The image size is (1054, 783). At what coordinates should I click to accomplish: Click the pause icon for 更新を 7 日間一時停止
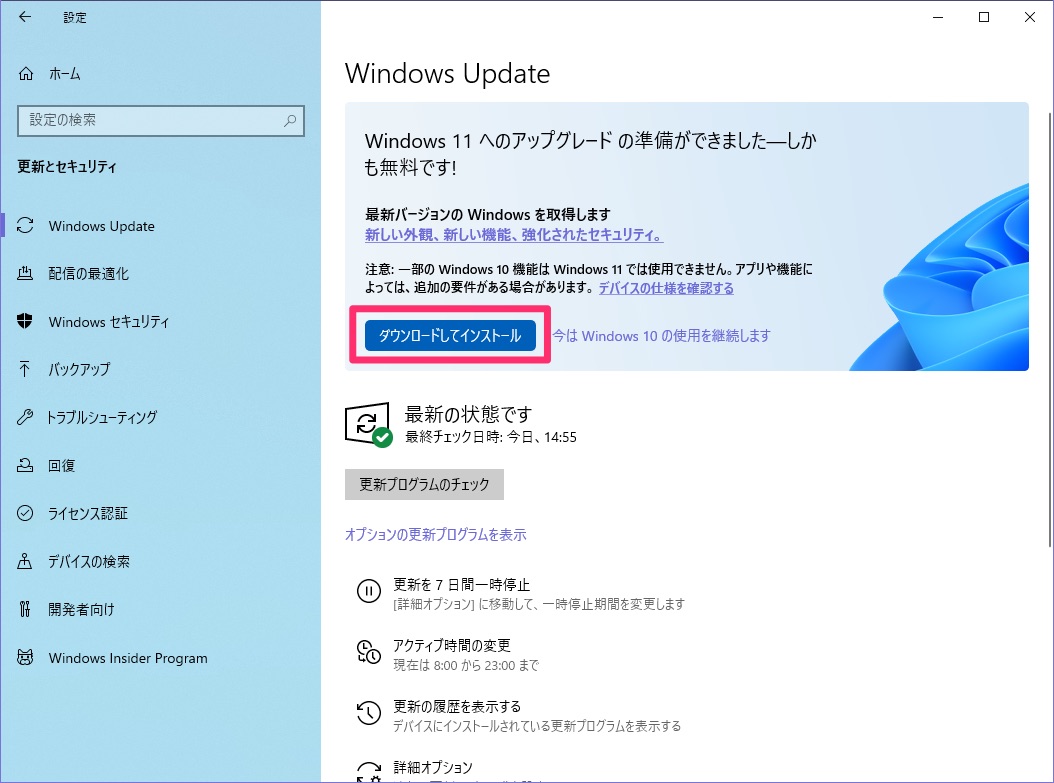(368, 591)
